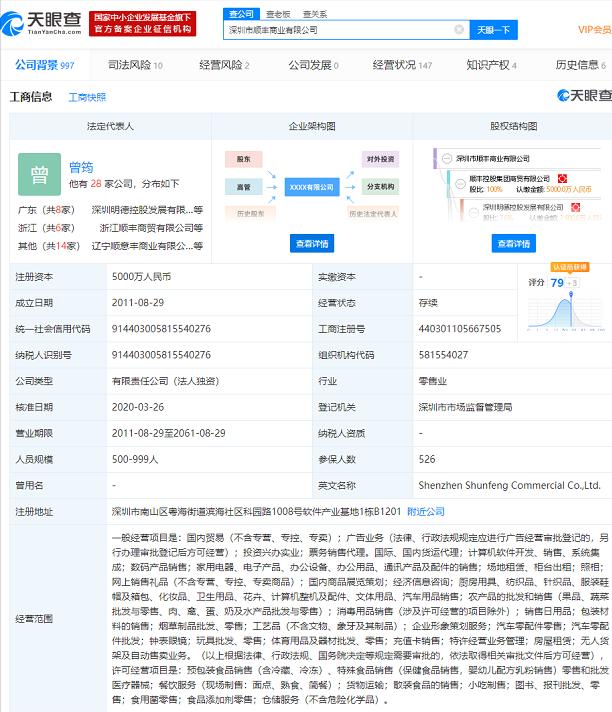The height and width of the screenshot is (712, 612).
Task: Collapse the 顺丰控股集团商贸有限公司 node
Action: click(x=460, y=183)
